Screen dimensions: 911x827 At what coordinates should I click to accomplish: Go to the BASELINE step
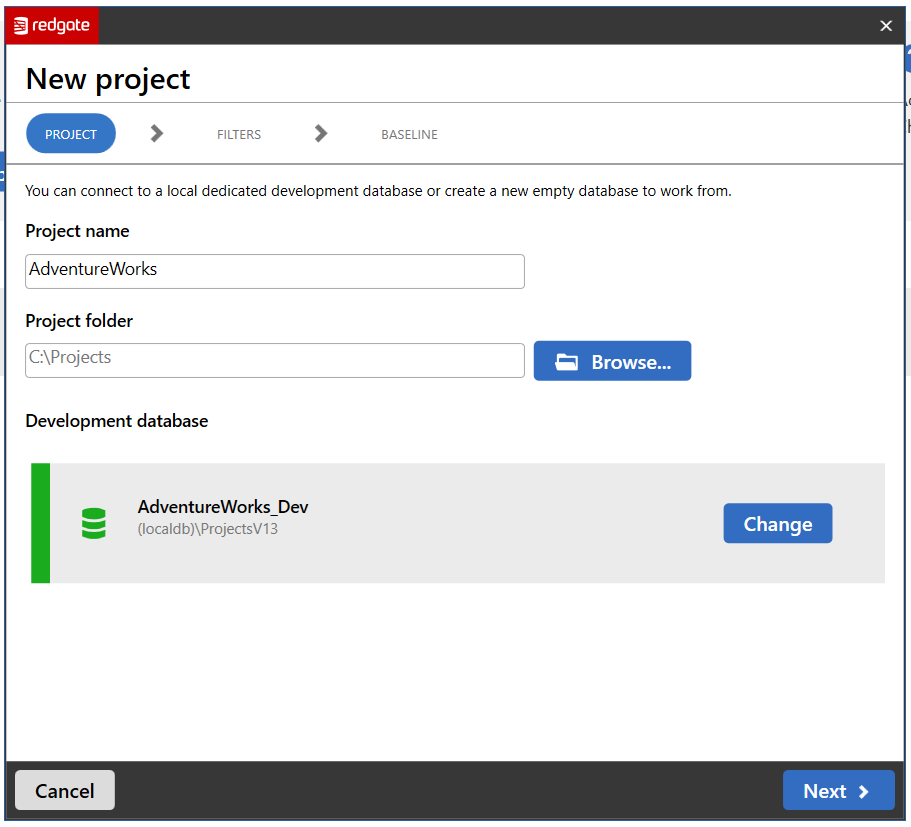tap(409, 134)
